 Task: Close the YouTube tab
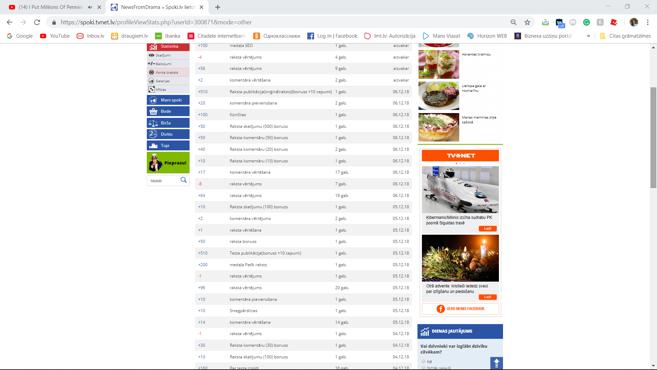pyautogui.click(x=99, y=7)
